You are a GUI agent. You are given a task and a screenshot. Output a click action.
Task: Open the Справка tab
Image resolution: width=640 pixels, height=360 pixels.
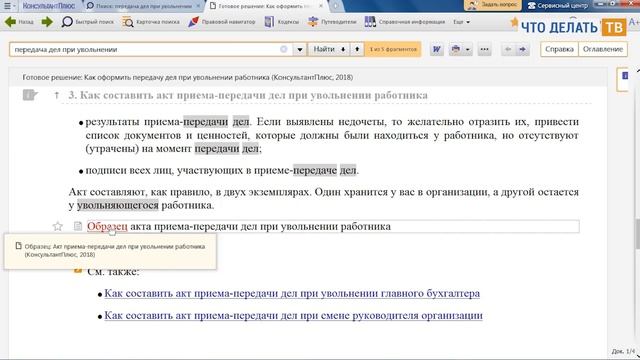(559, 49)
